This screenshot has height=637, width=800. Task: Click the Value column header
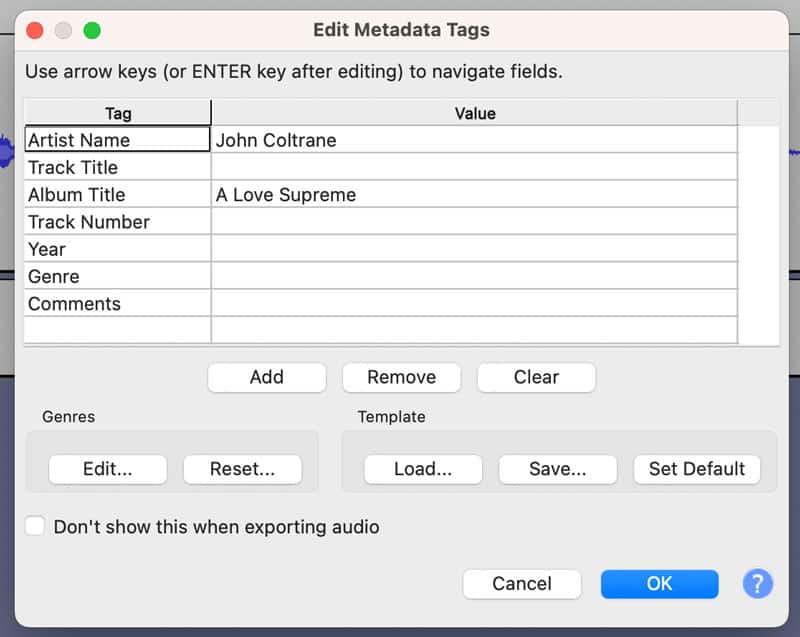[474, 113]
